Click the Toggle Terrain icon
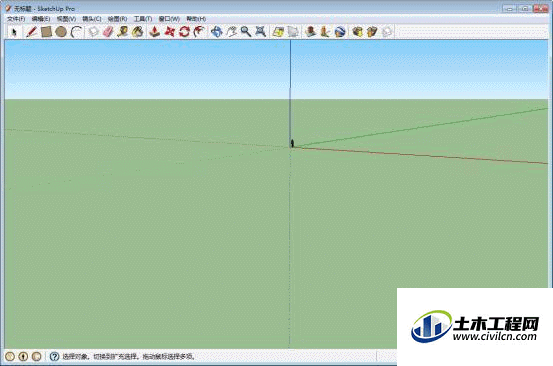The height and width of the screenshot is (366, 553). click(293, 32)
